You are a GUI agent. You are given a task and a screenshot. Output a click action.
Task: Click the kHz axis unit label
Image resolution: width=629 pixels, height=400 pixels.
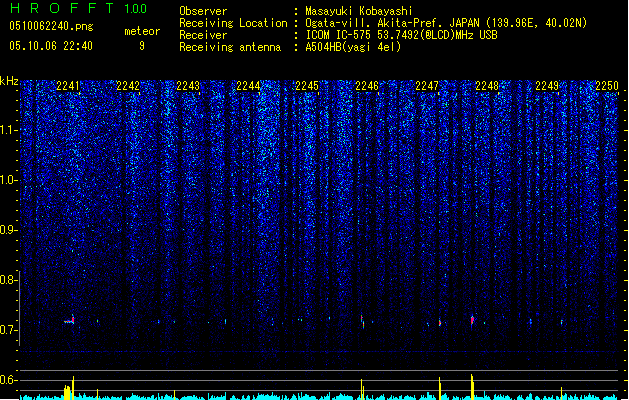(x=9, y=81)
